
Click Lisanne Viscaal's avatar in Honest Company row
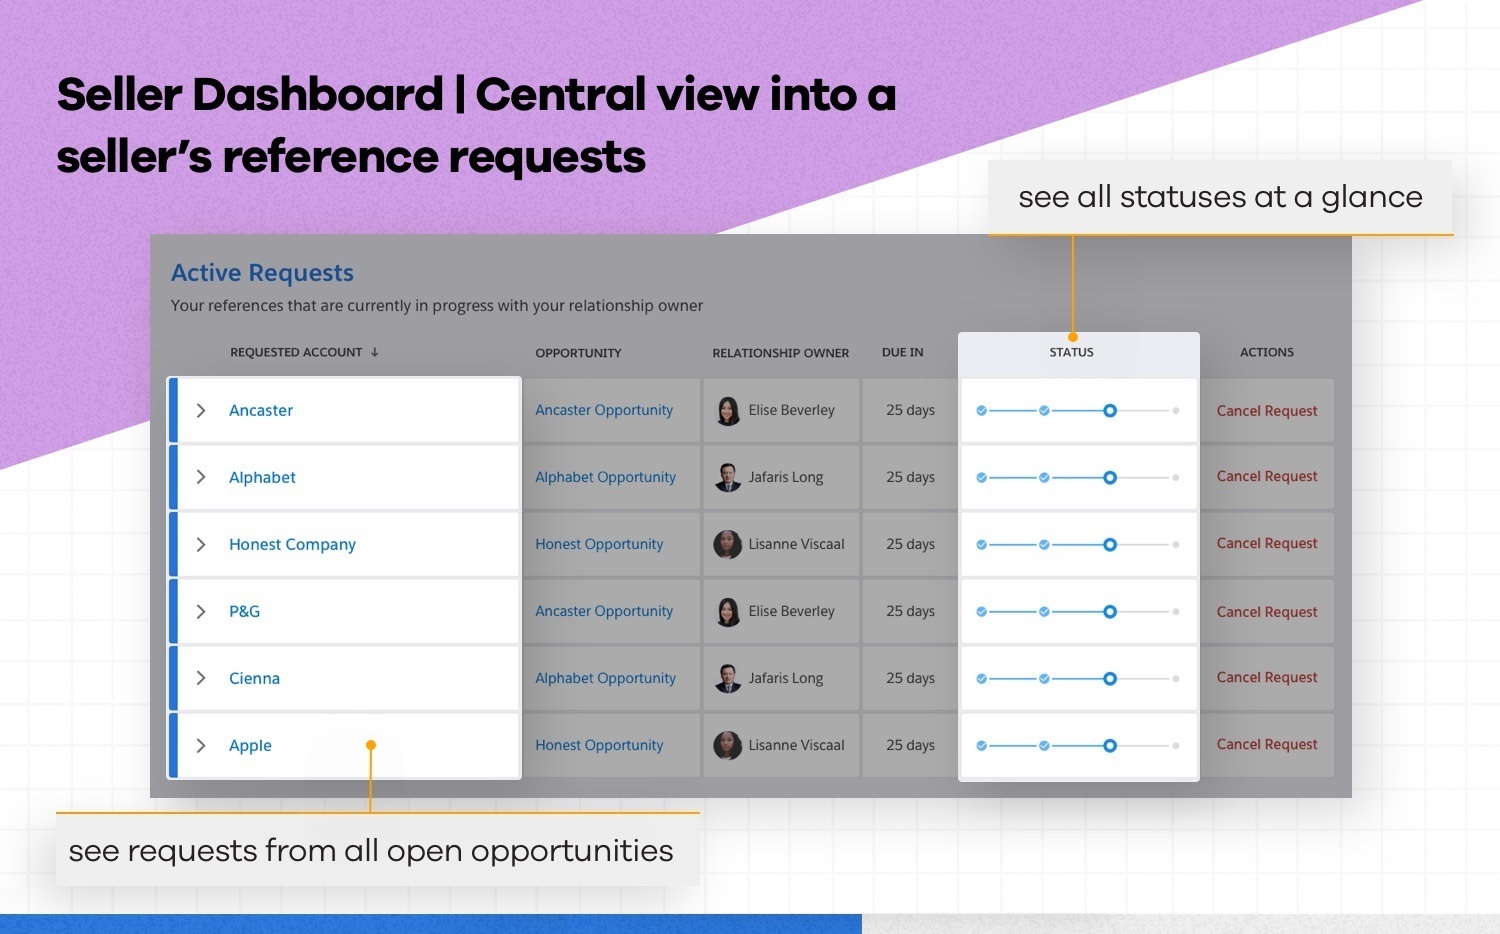pos(728,545)
